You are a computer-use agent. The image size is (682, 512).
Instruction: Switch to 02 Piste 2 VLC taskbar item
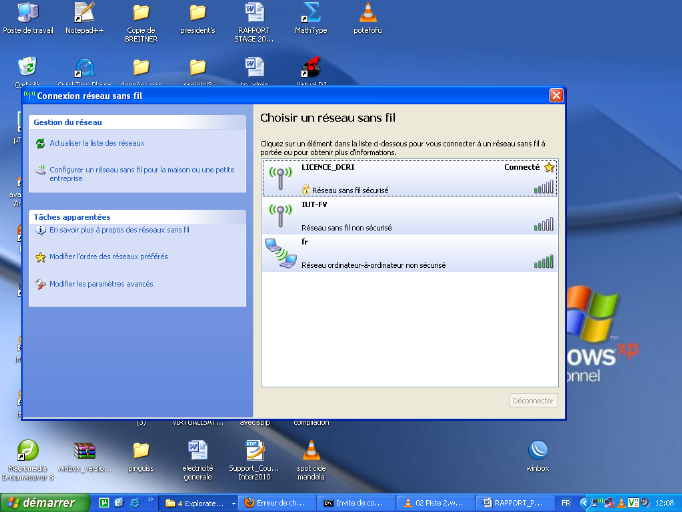coord(434,502)
